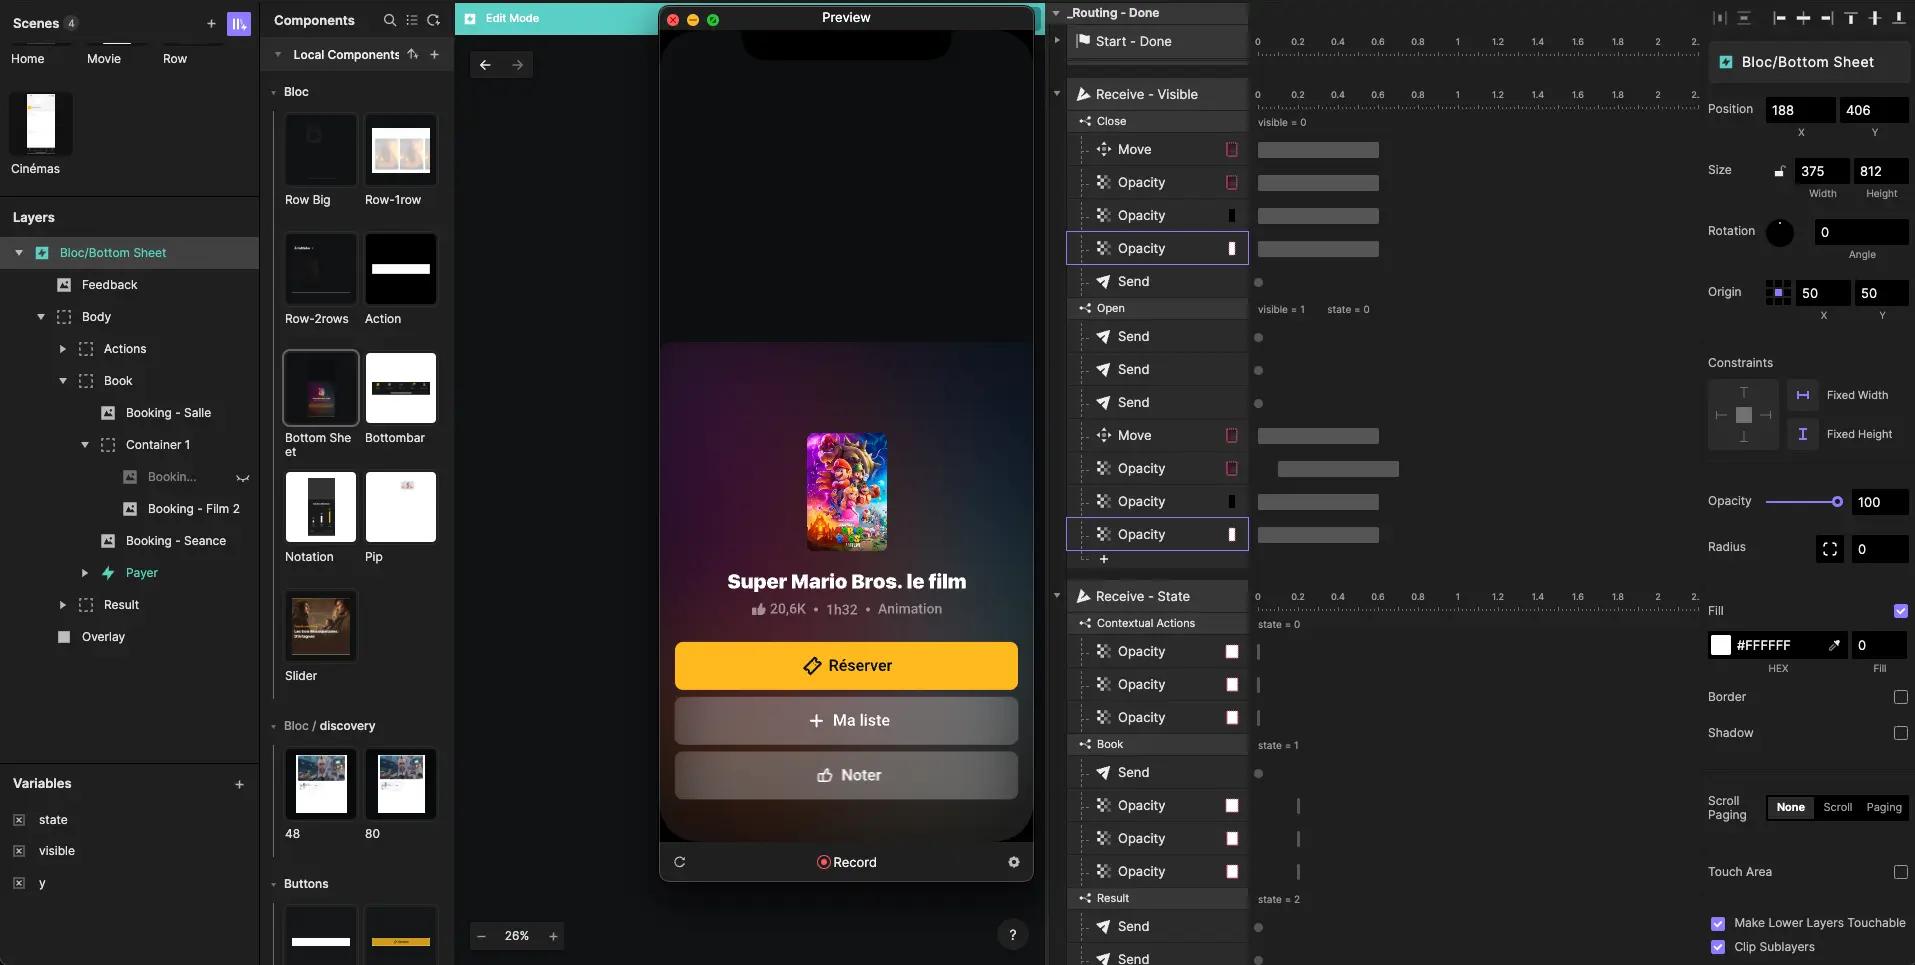Screen dimensions: 1915x965
Task: Go forward with the right arrow on canvas
Action: click(517, 65)
